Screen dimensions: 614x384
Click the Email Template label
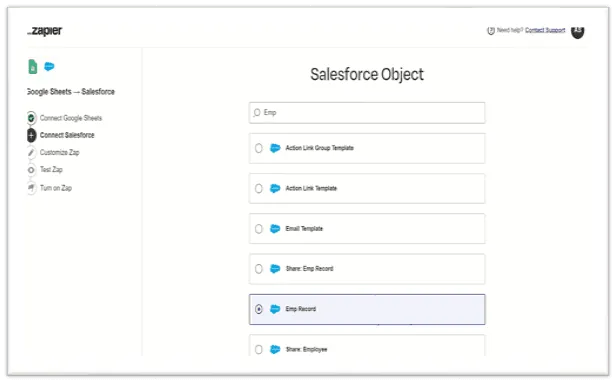pyautogui.click(x=304, y=229)
